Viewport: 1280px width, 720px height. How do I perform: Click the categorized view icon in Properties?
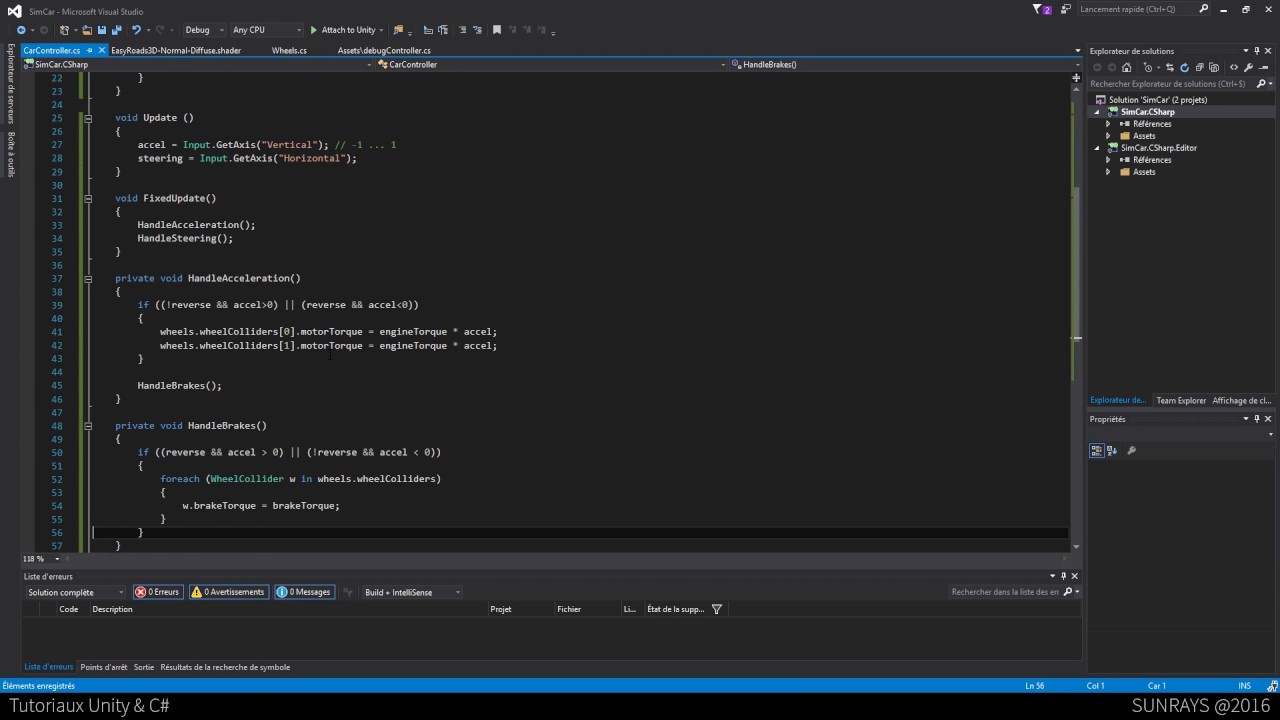point(1096,451)
